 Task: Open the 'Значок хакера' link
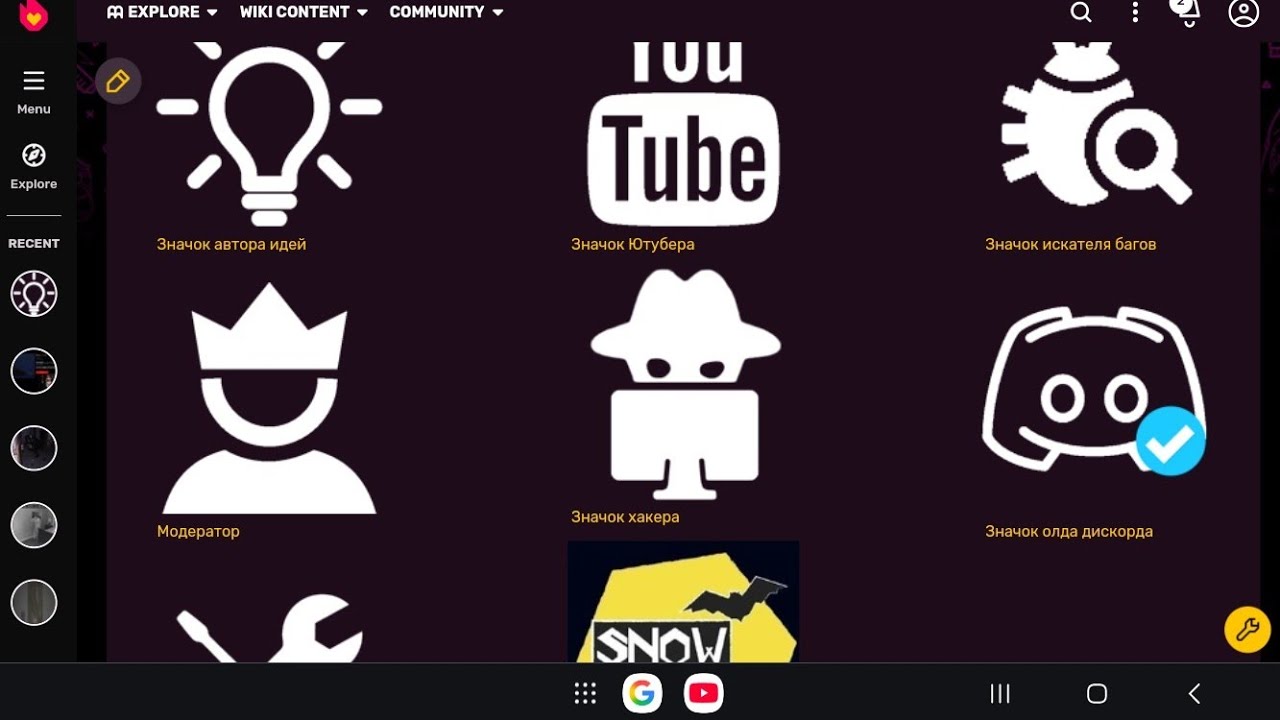coord(625,517)
